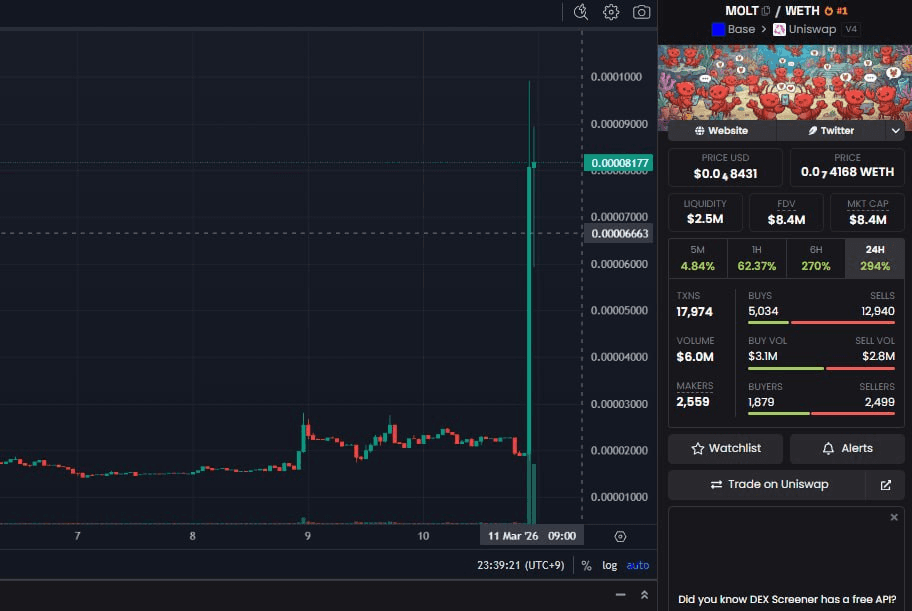912x611 pixels.
Task: Take a chart snapshot with camera icon
Action: pos(641,12)
